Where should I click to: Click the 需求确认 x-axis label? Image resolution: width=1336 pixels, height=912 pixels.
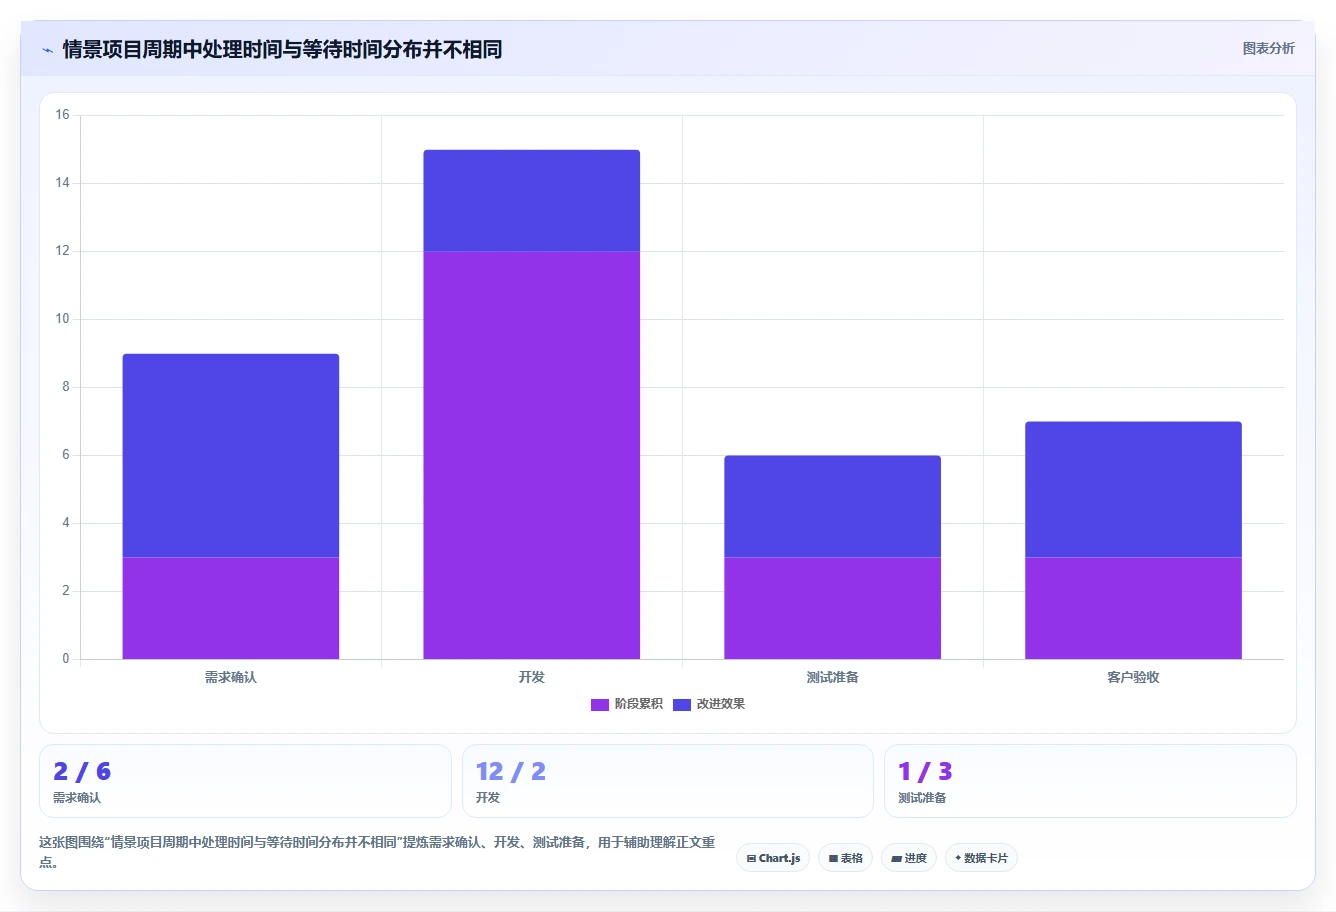231,677
